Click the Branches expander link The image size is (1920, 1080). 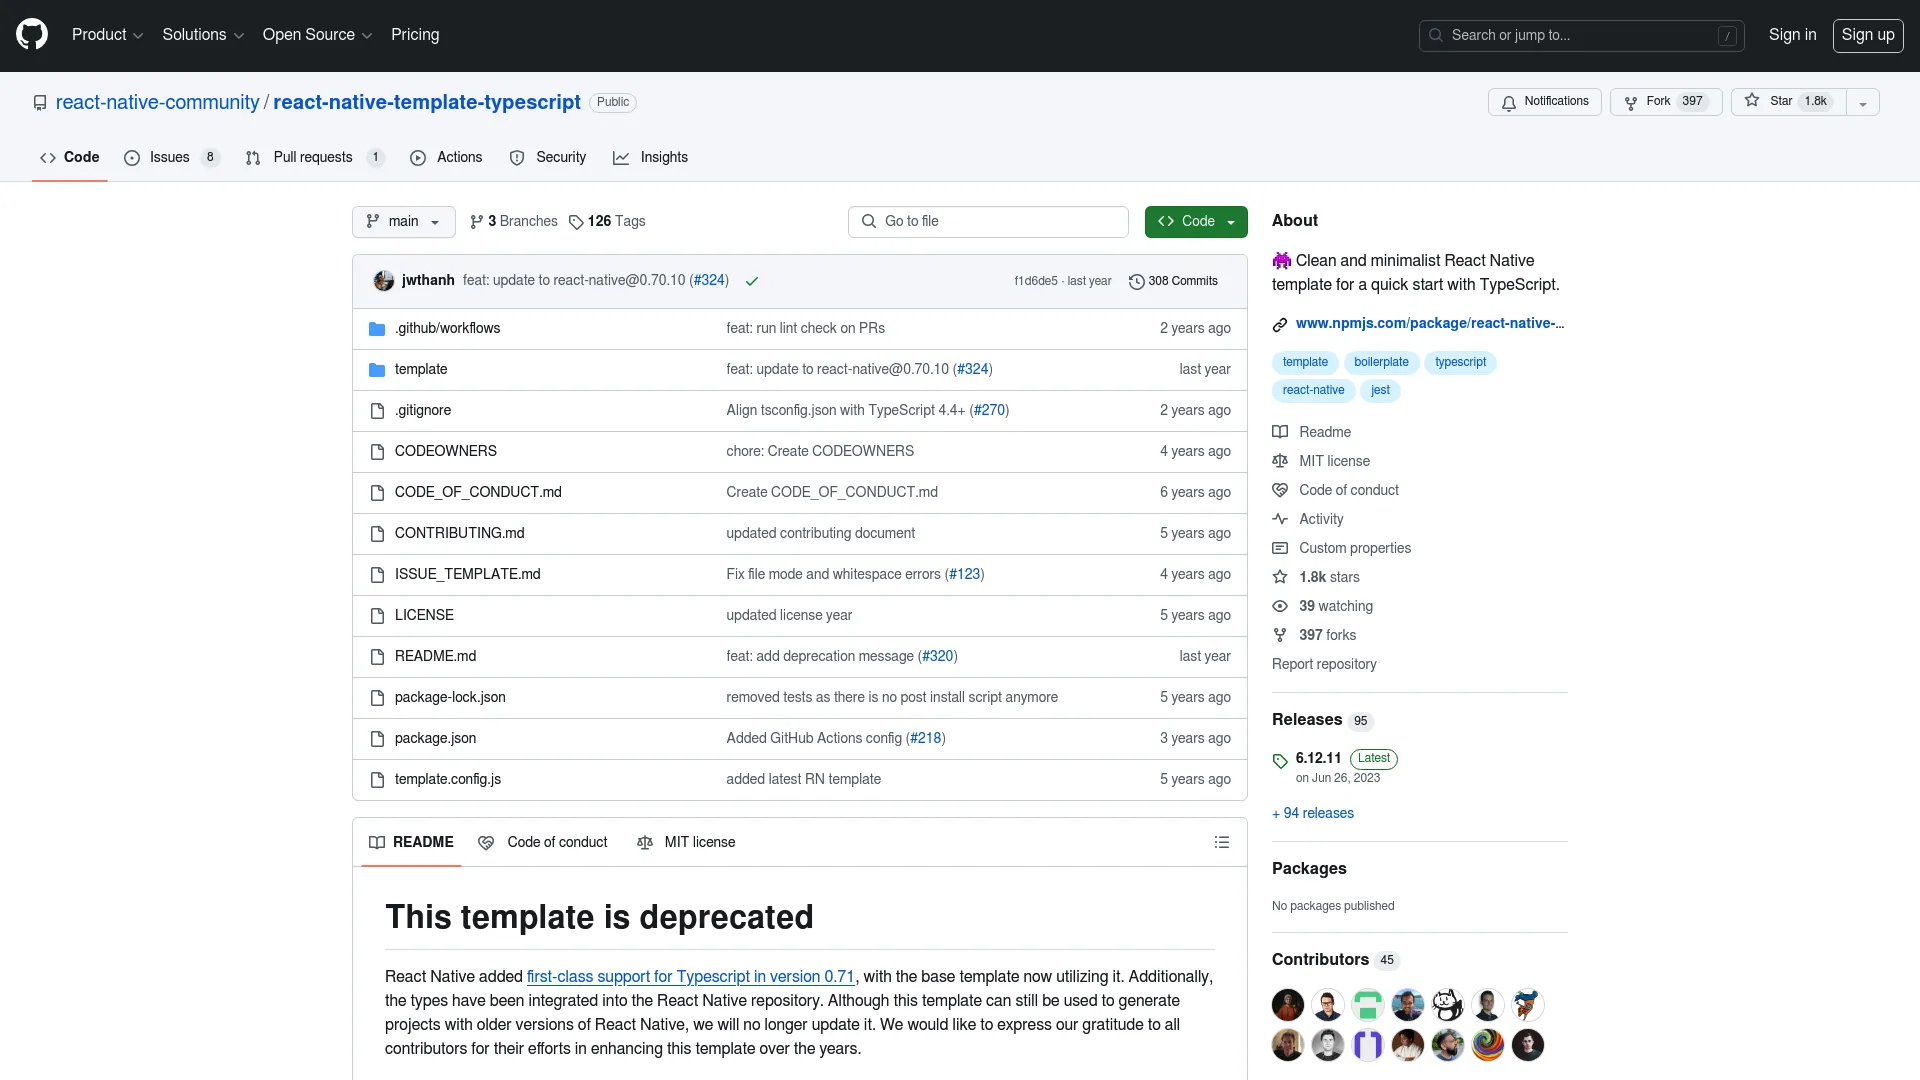coord(513,220)
